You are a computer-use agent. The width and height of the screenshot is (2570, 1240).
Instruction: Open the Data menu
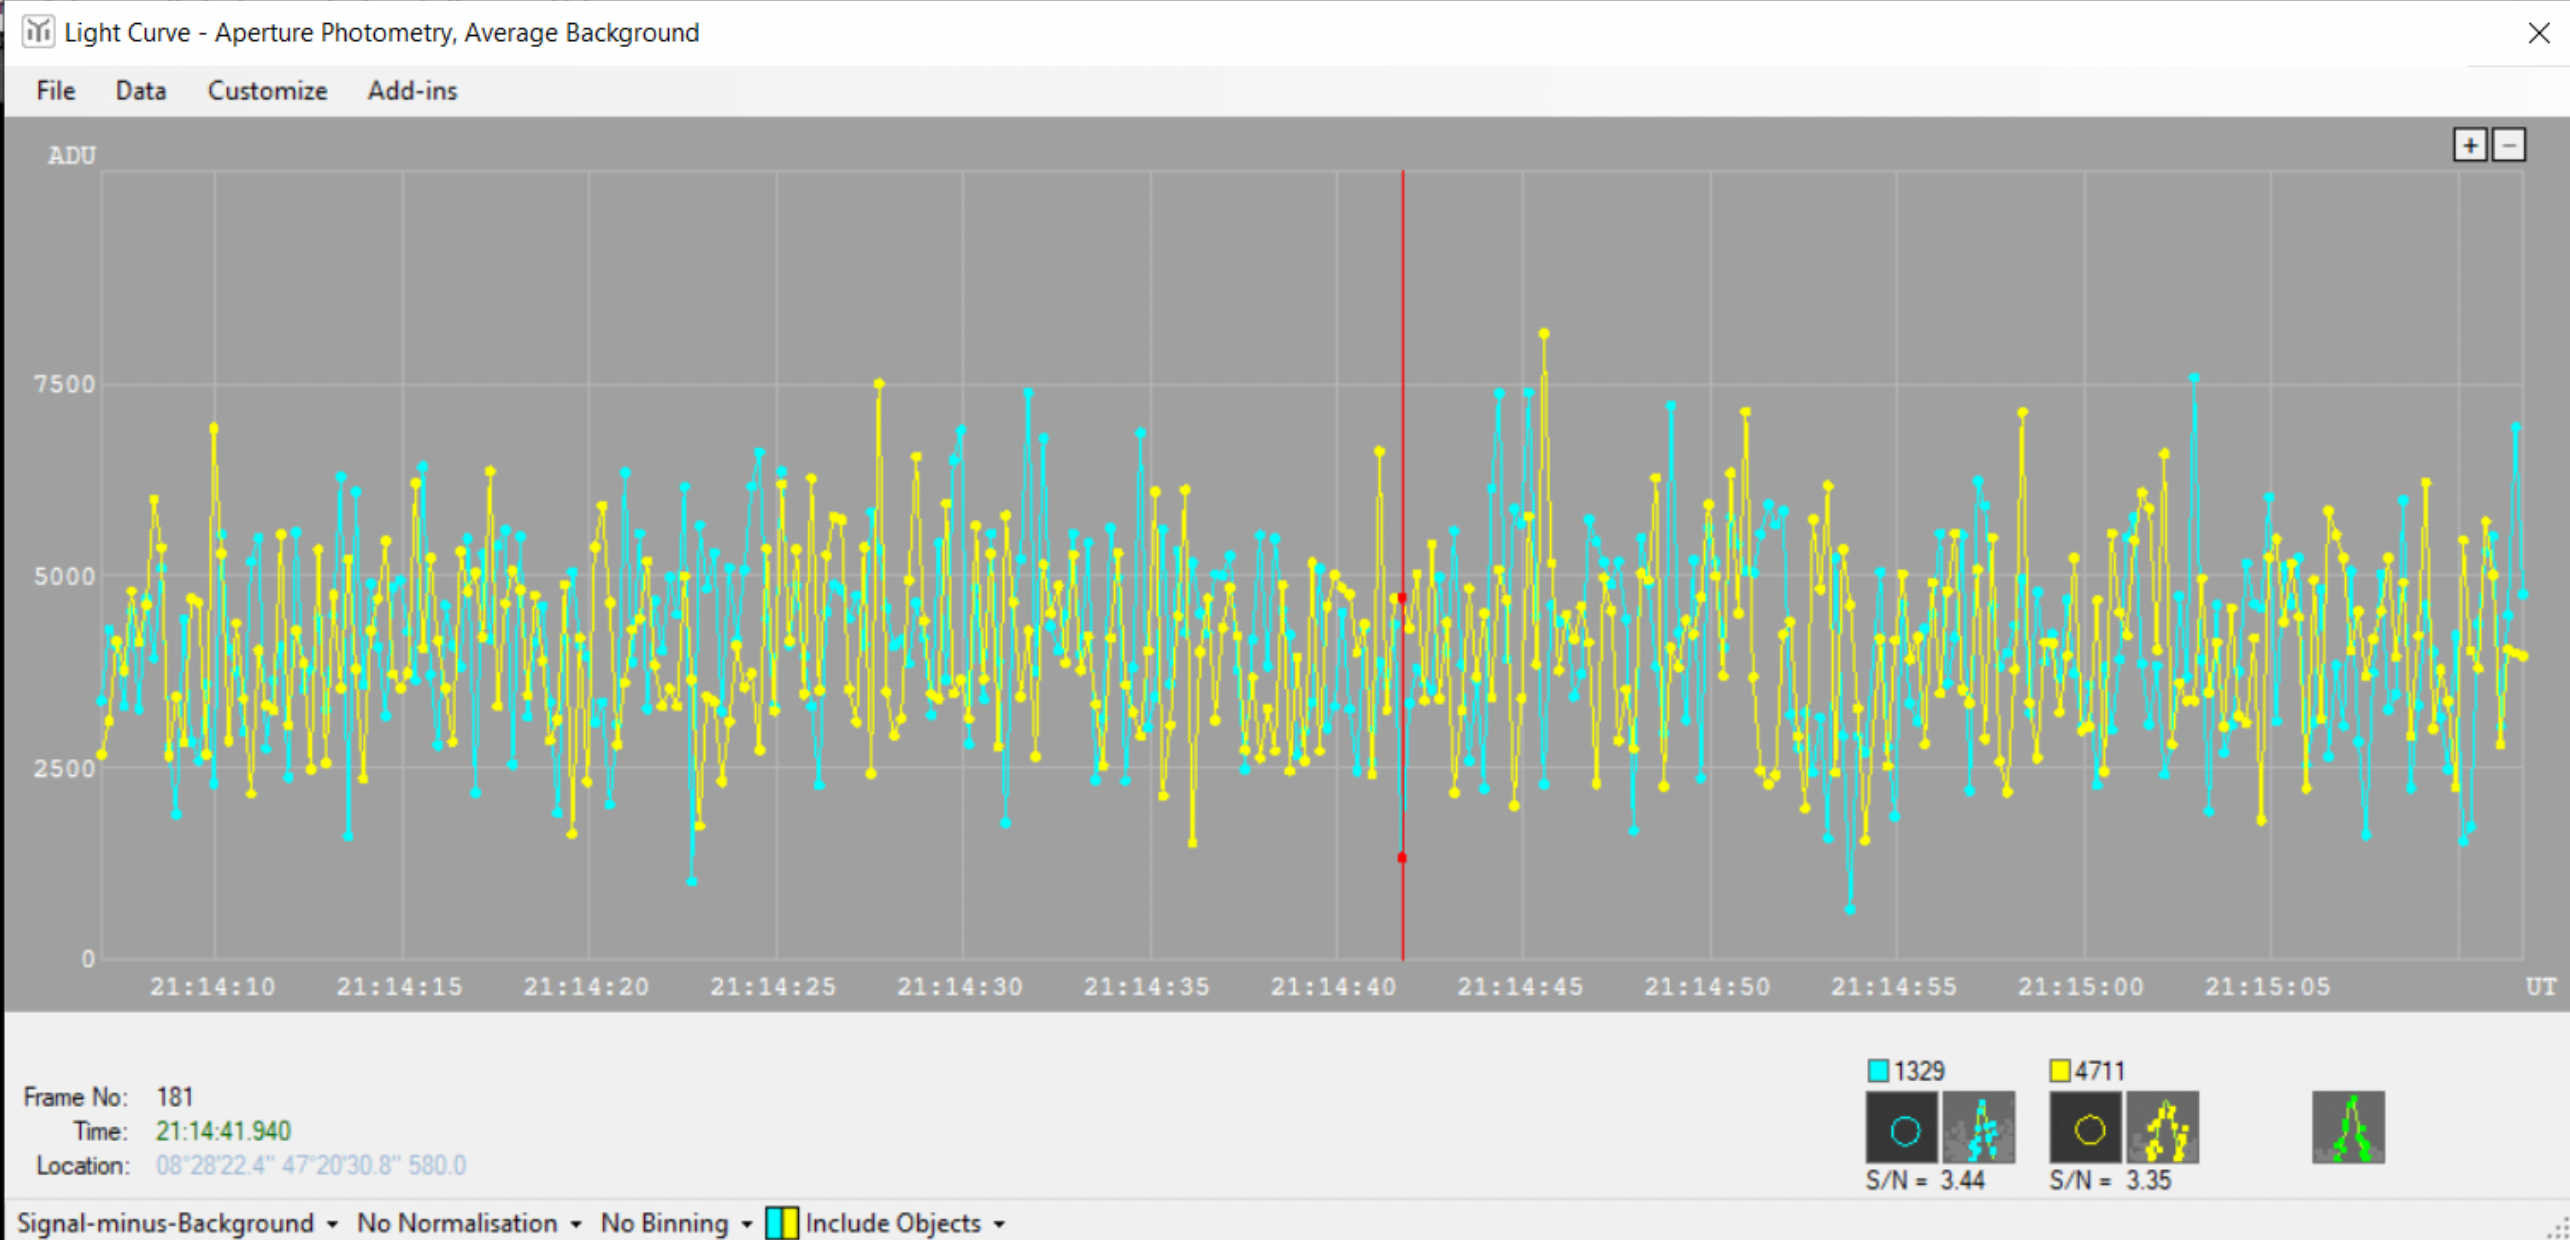[140, 91]
